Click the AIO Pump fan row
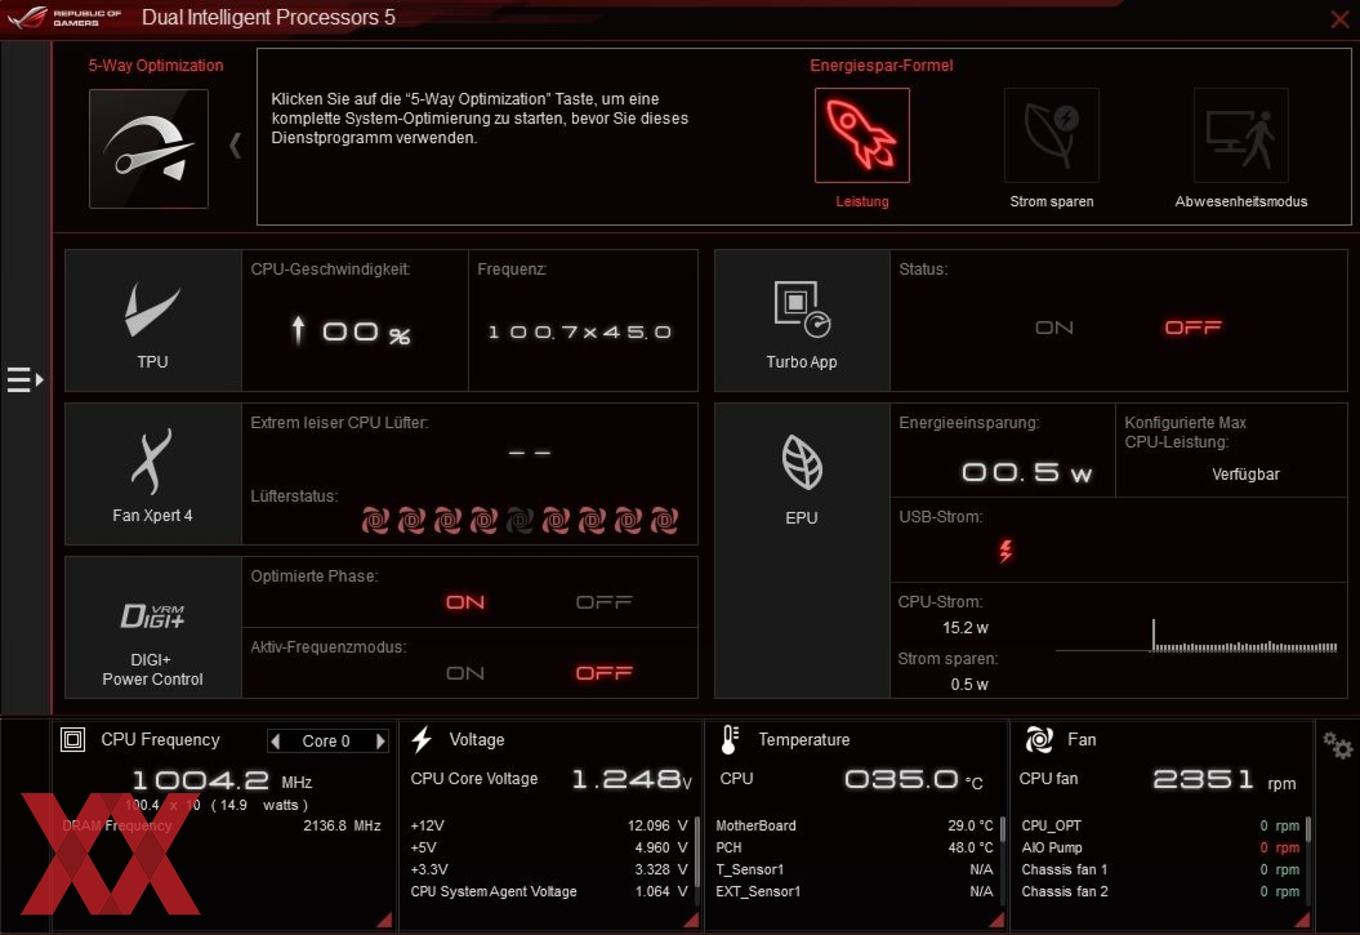Screen dimensions: 1360x935 coord(1161,848)
